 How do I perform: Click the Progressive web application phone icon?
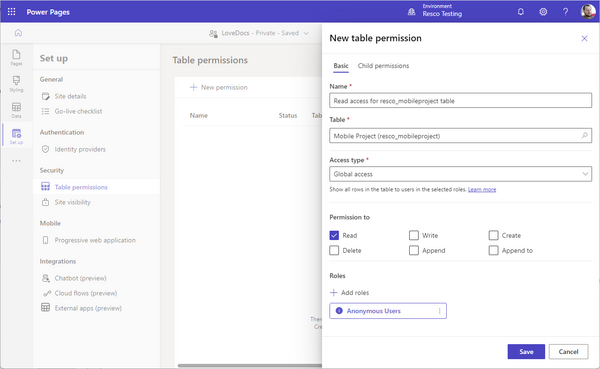tap(46, 240)
